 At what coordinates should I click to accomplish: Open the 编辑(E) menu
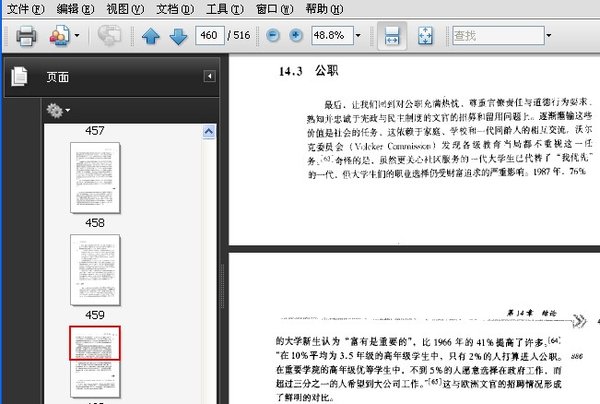[x=75, y=8]
